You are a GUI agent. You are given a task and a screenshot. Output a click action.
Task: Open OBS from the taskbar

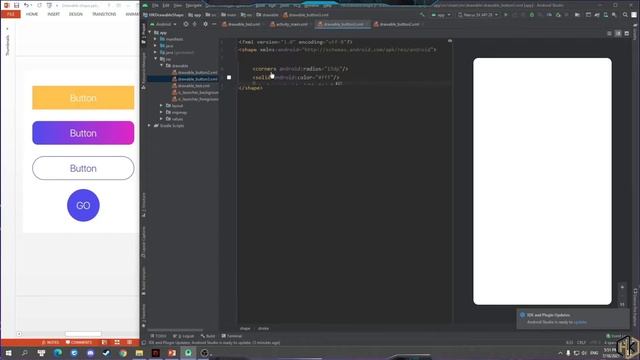[x=204, y=353]
